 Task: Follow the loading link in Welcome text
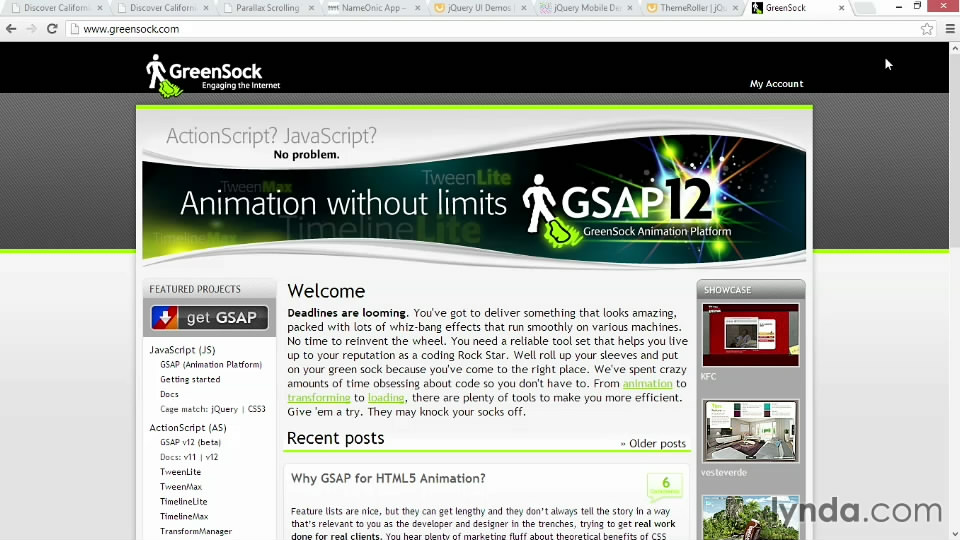(x=386, y=397)
